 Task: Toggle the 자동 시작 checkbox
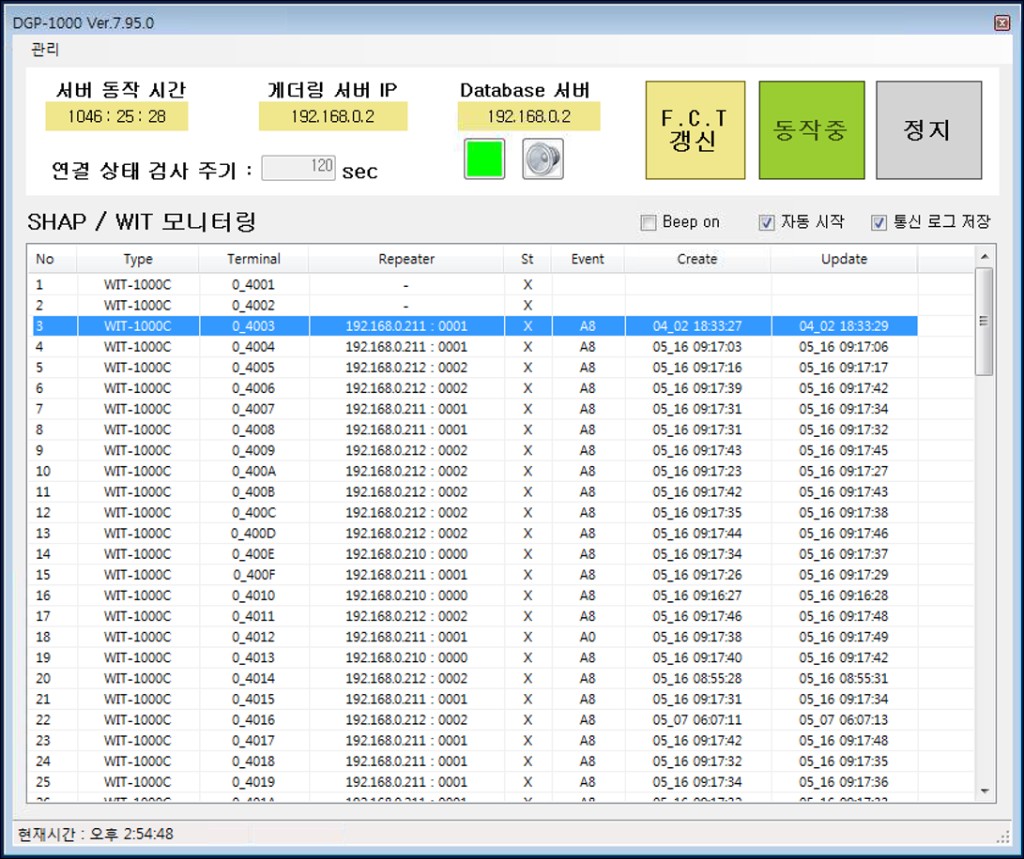tap(767, 223)
